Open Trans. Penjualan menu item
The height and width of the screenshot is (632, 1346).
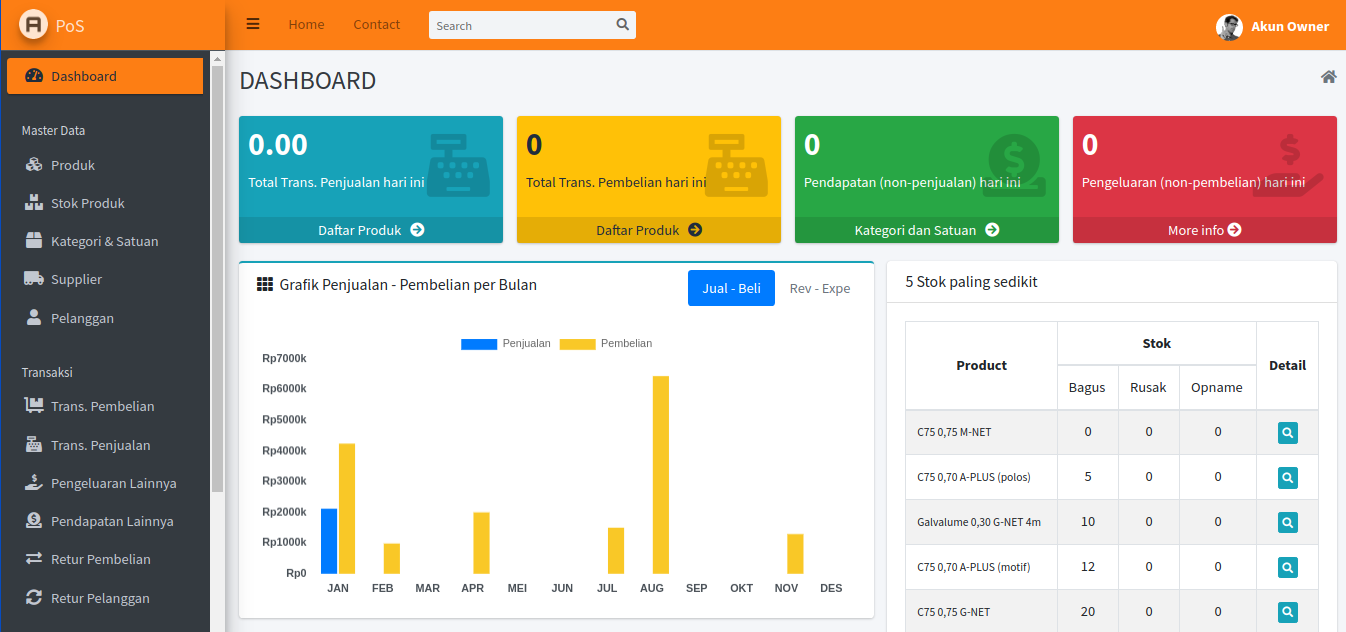[x=105, y=445]
